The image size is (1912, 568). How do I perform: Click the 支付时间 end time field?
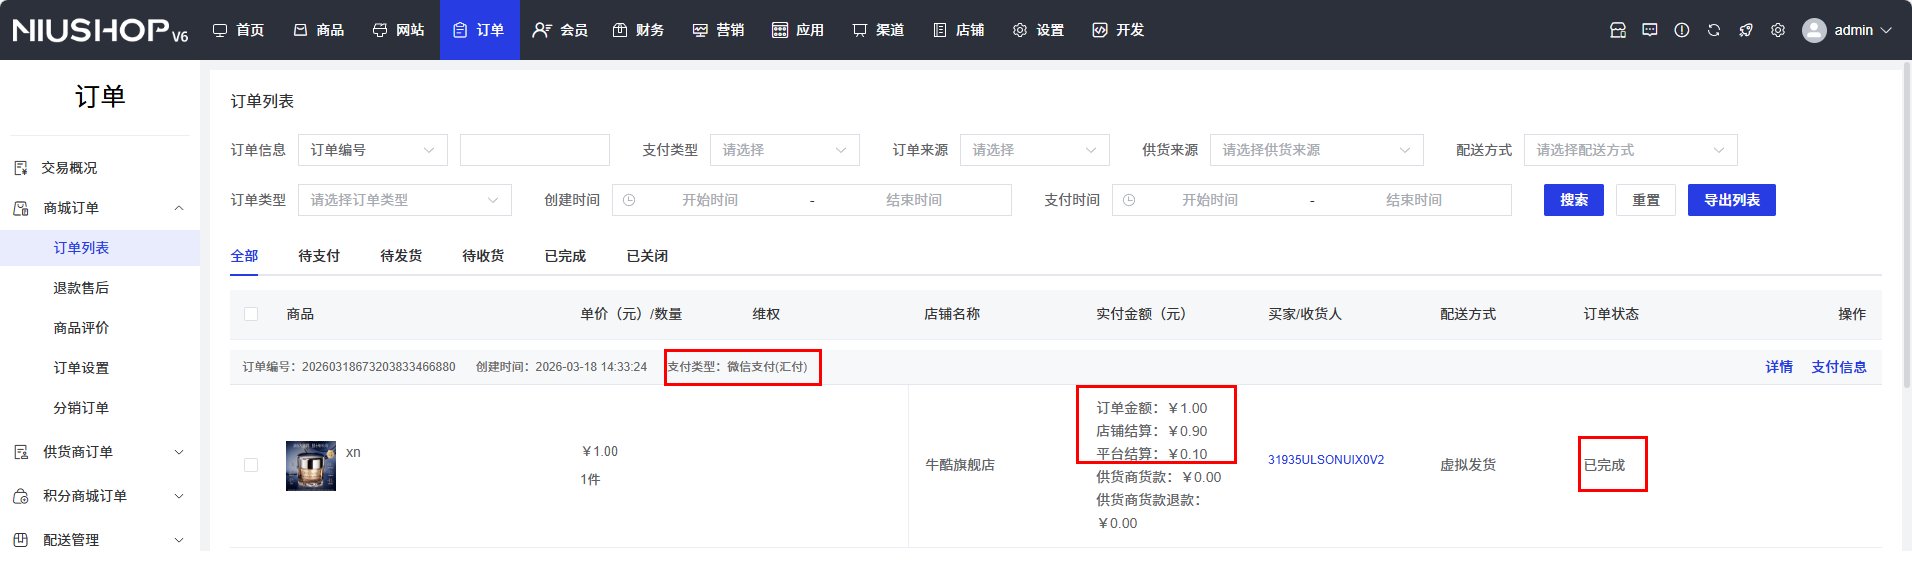point(1414,200)
